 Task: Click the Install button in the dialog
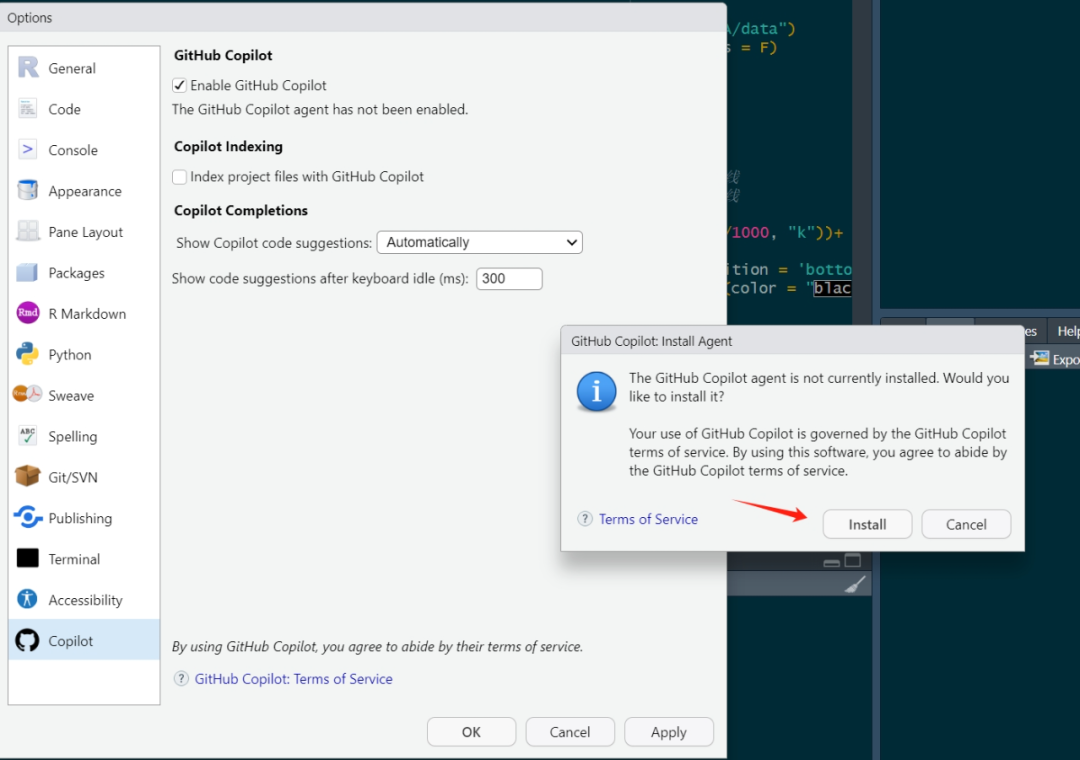click(x=866, y=523)
